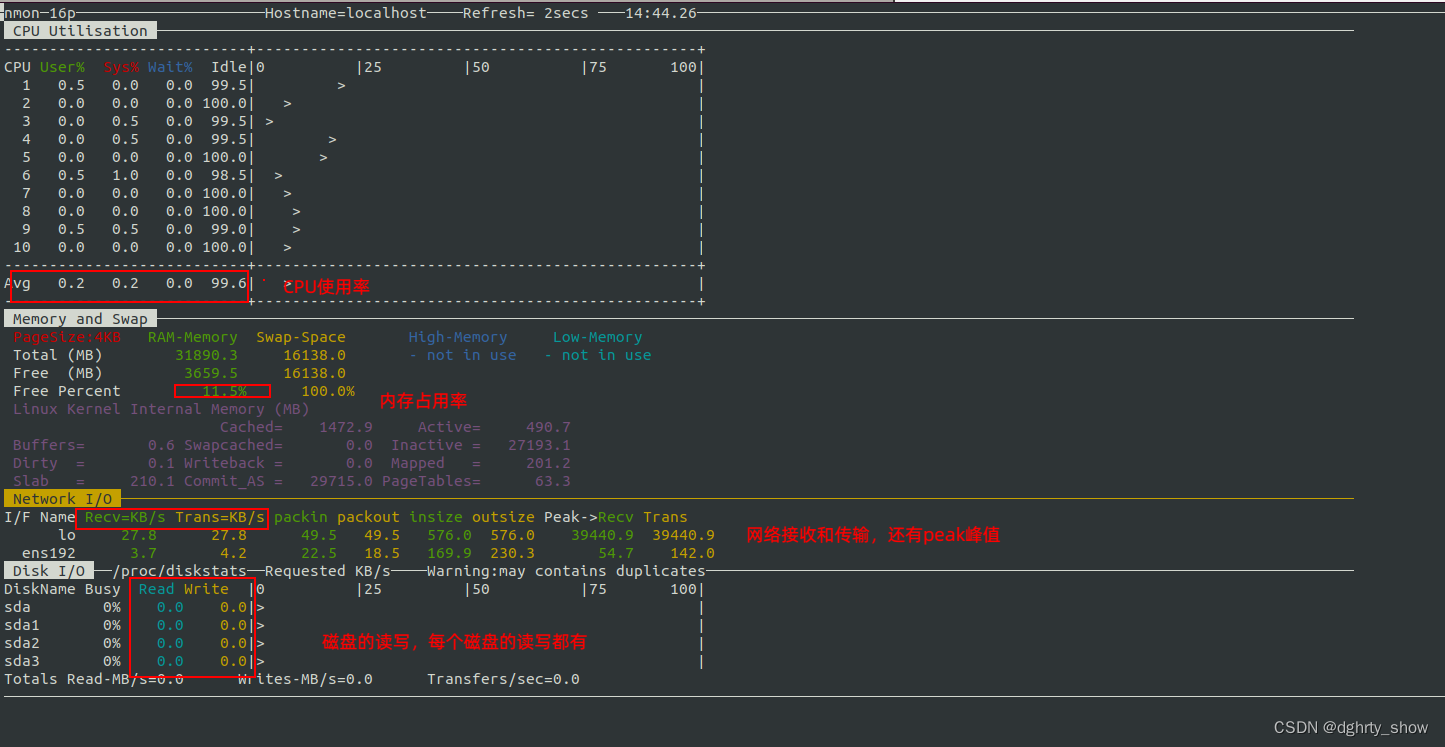
Task: Select the DiskName column header
Action: click(39, 589)
